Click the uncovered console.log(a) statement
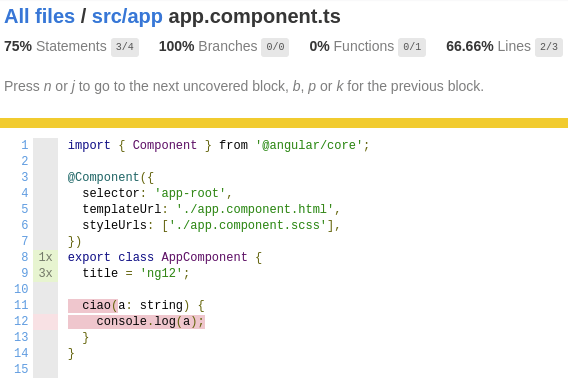 137,322
